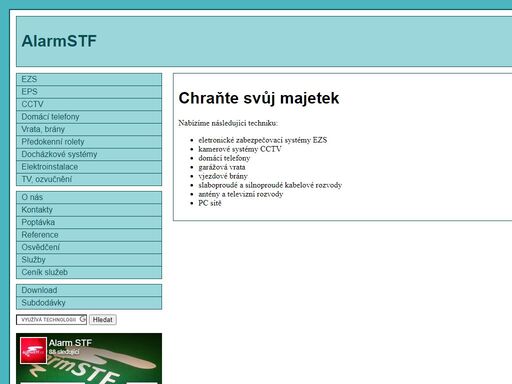Select Domácí telefony in sidebar

pos(89,117)
